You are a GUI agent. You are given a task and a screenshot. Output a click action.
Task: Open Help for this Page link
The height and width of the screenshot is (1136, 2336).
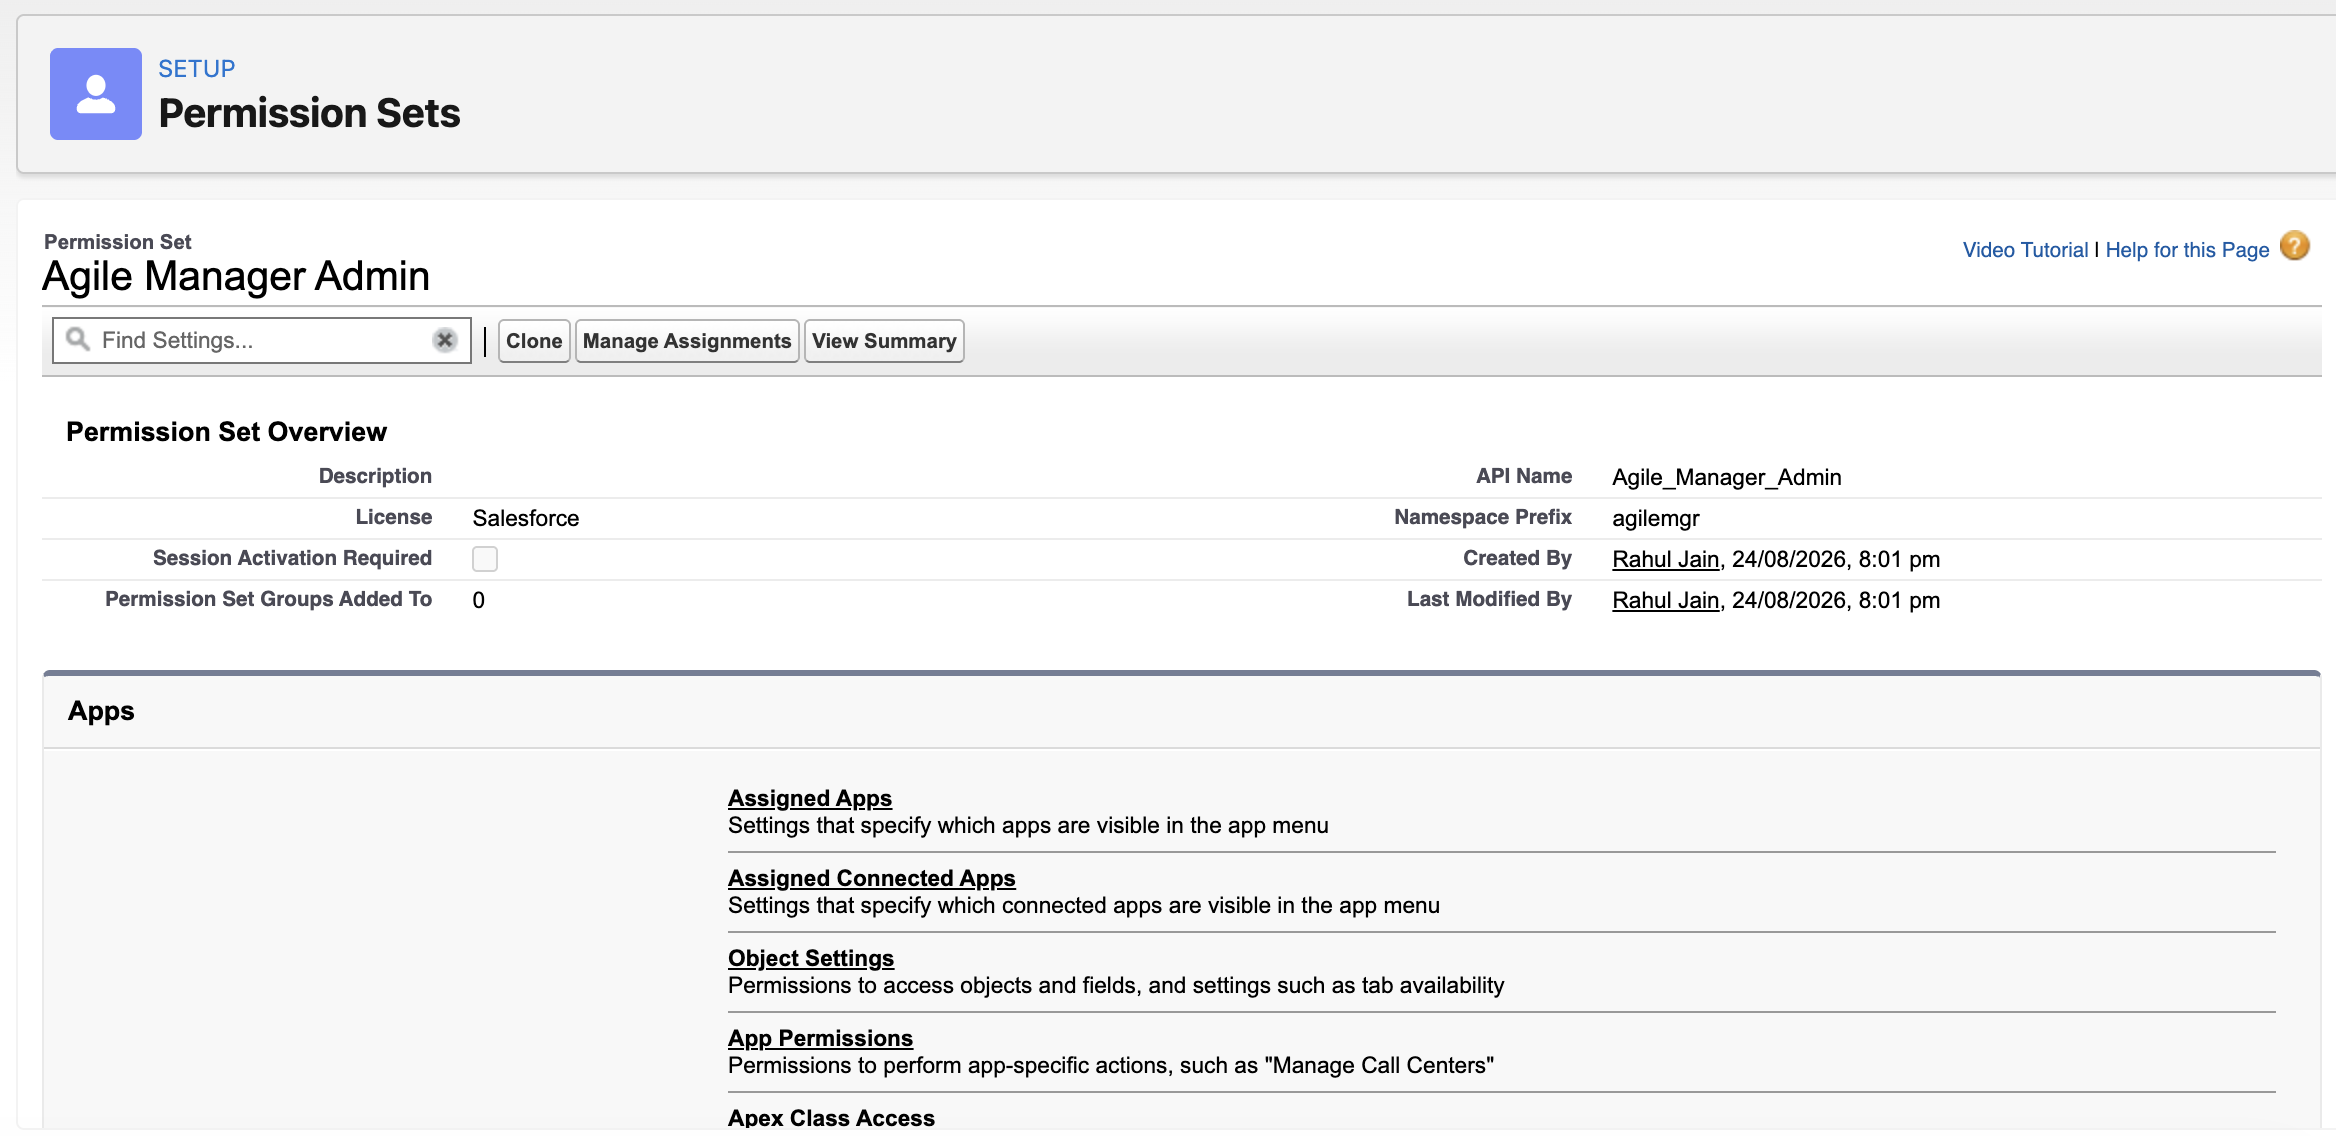[x=2187, y=250]
